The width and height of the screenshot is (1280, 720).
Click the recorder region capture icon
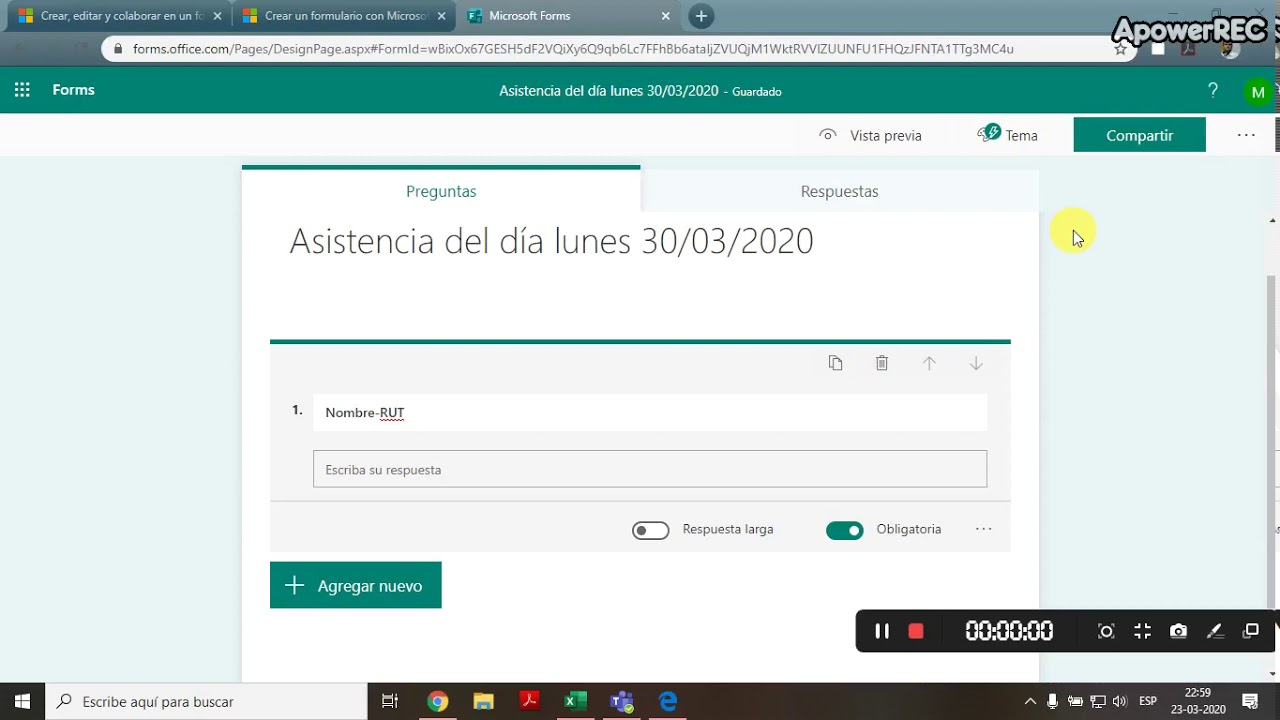point(1106,631)
